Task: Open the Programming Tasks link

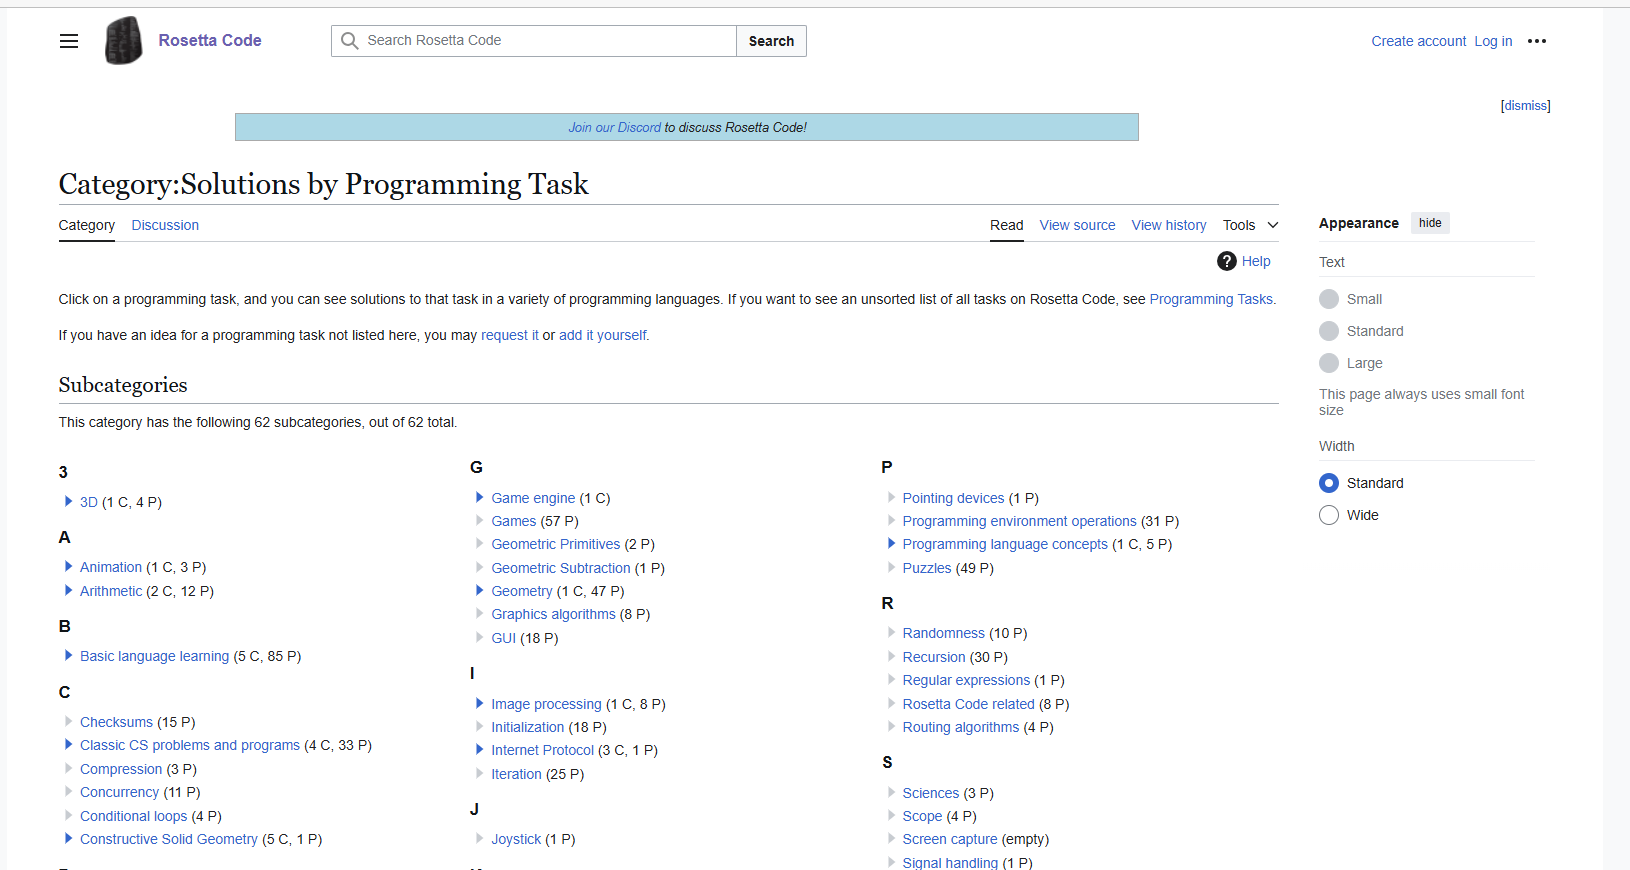Action: pos(1211,299)
